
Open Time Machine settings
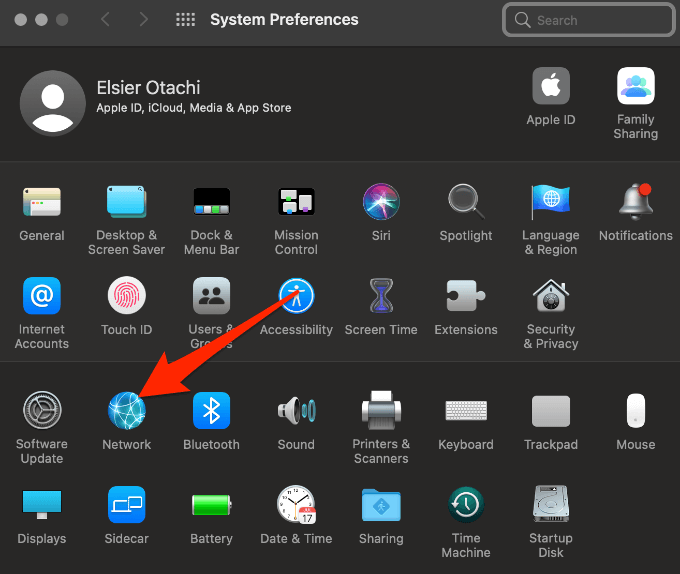466,505
